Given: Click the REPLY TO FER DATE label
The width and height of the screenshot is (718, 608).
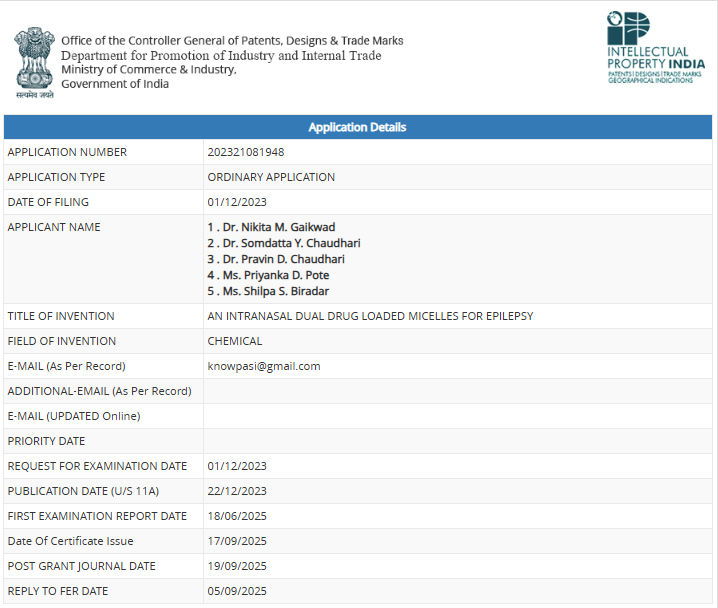Looking at the screenshot, I should click(x=58, y=592).
